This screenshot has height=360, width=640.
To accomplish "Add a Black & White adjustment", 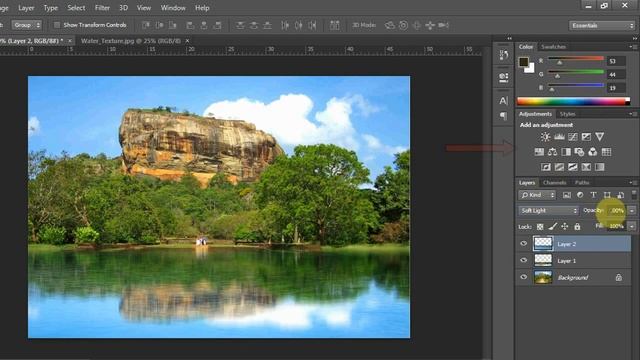I will (x=566, y=152).
